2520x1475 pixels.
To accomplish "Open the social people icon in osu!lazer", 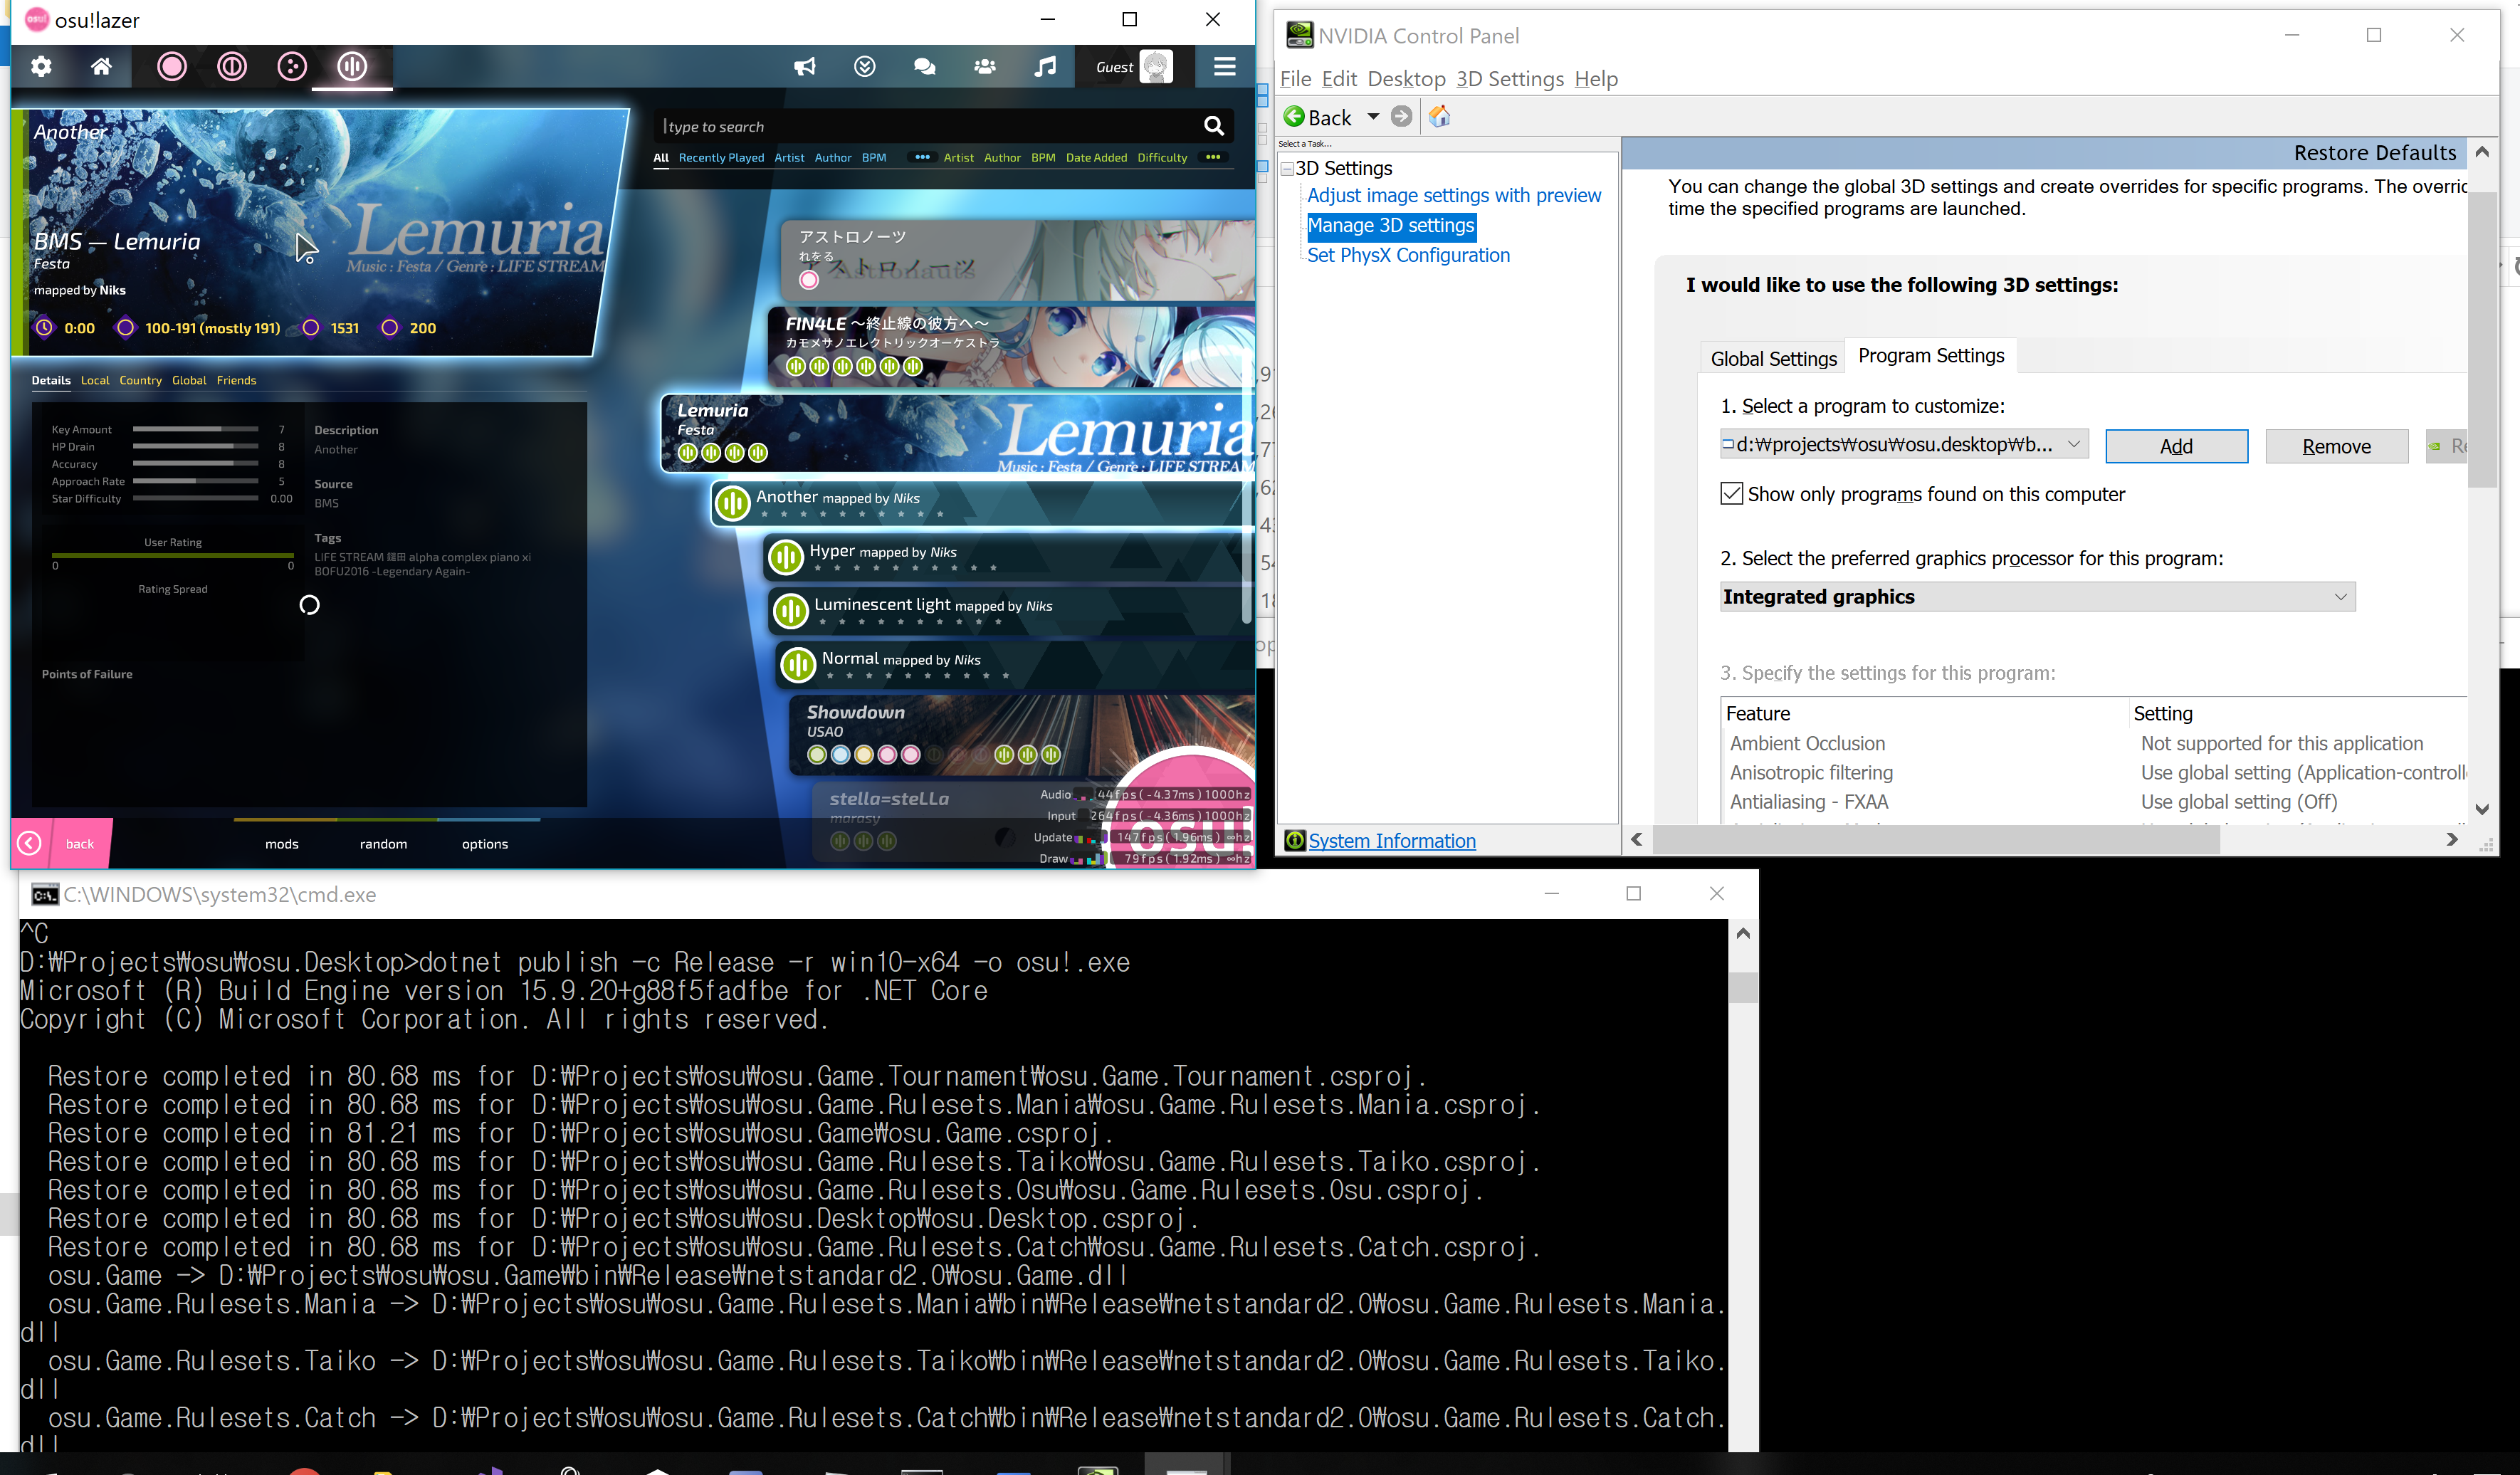I will click(x=985, y=67).
